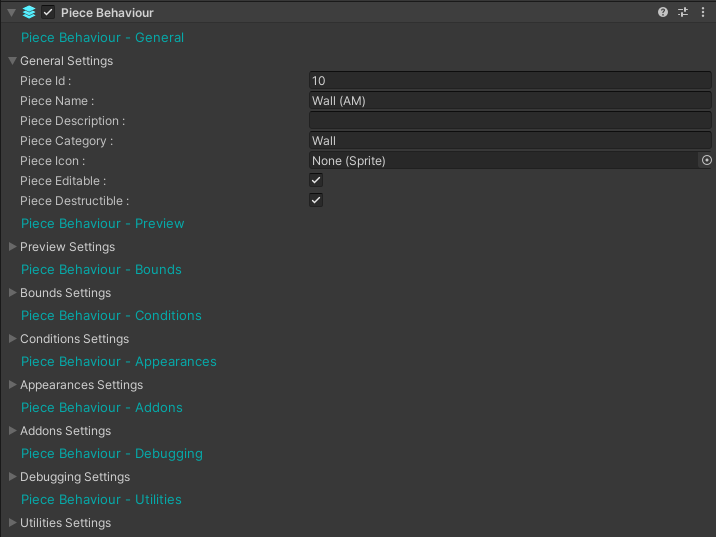Collapse the General Settings foldout
The height and width of the screenshot is (537, 716).
12,61
